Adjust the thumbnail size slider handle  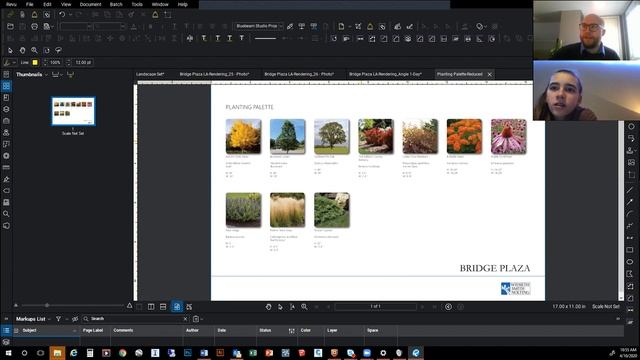click(x=47, y=305)
